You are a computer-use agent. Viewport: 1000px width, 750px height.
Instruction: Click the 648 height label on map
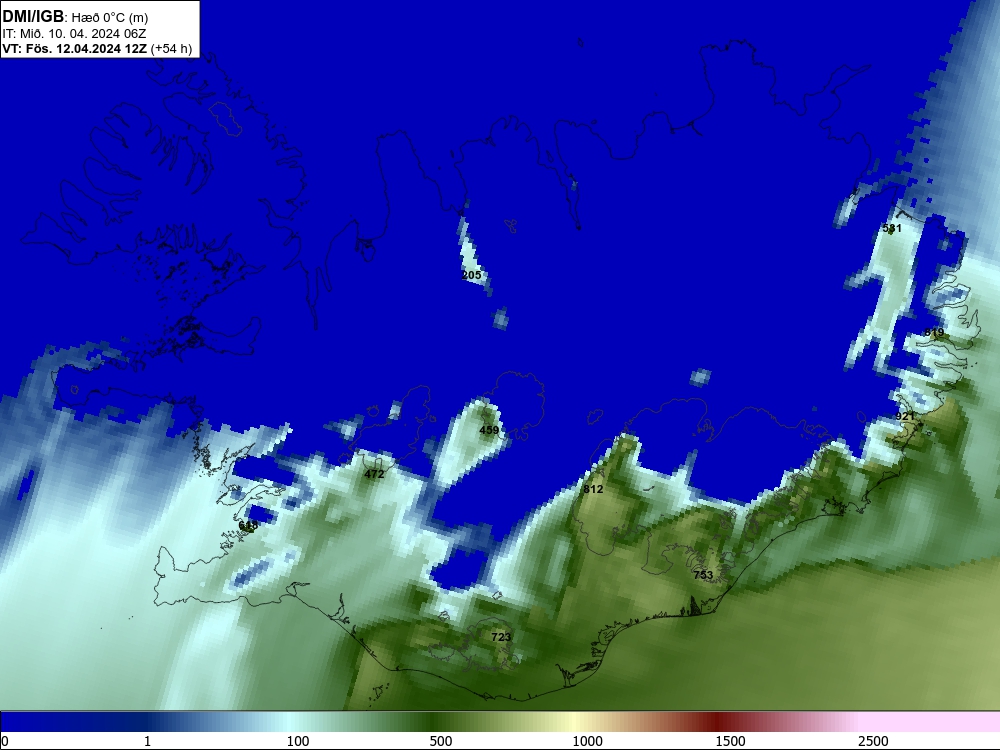(248, 526)
